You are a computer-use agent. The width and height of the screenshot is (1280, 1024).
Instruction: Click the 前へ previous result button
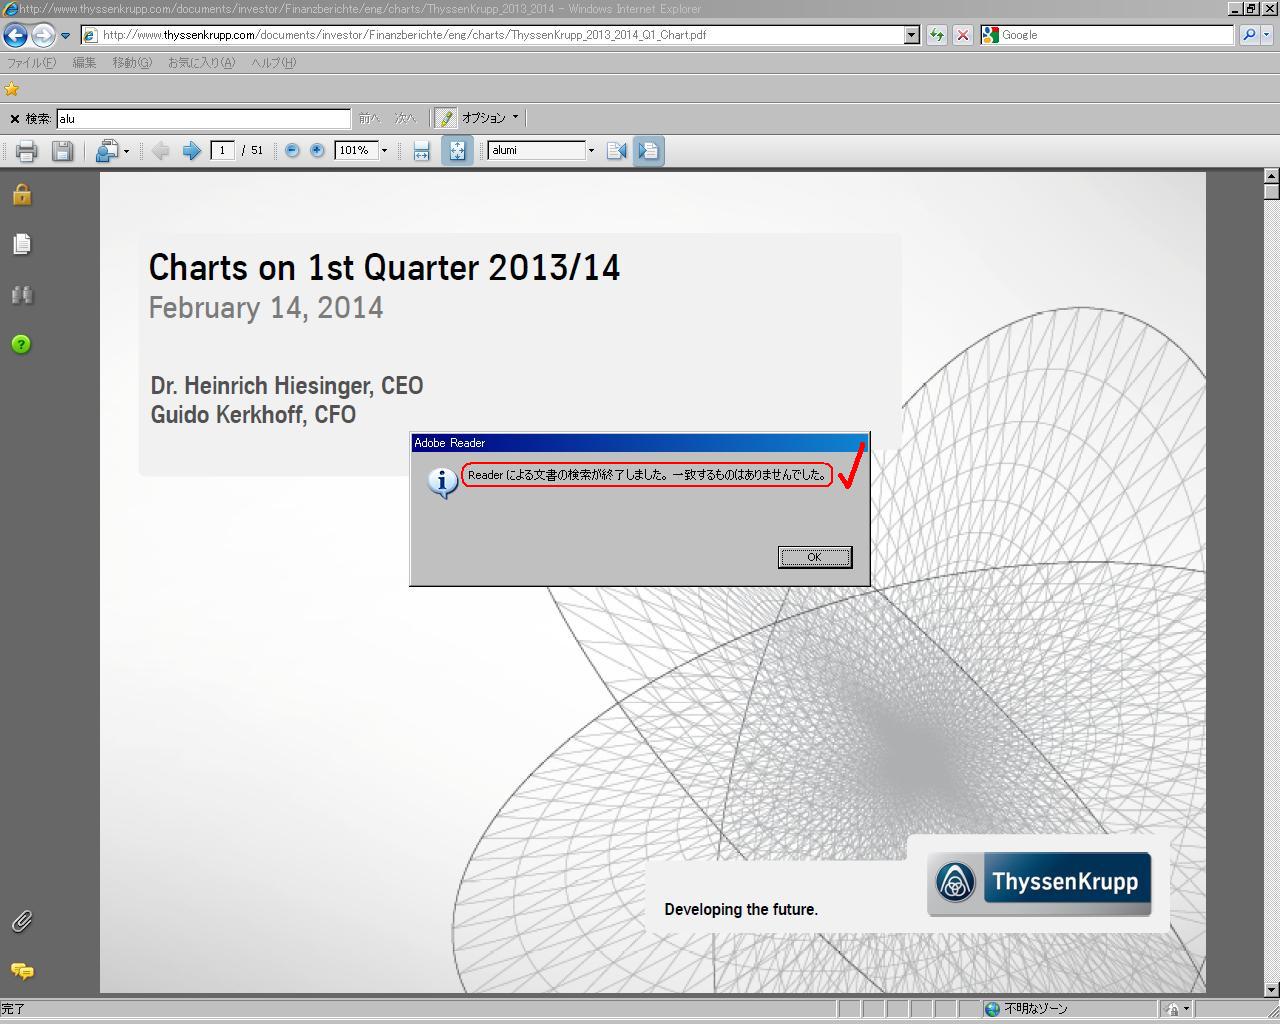tap(370, 118)
